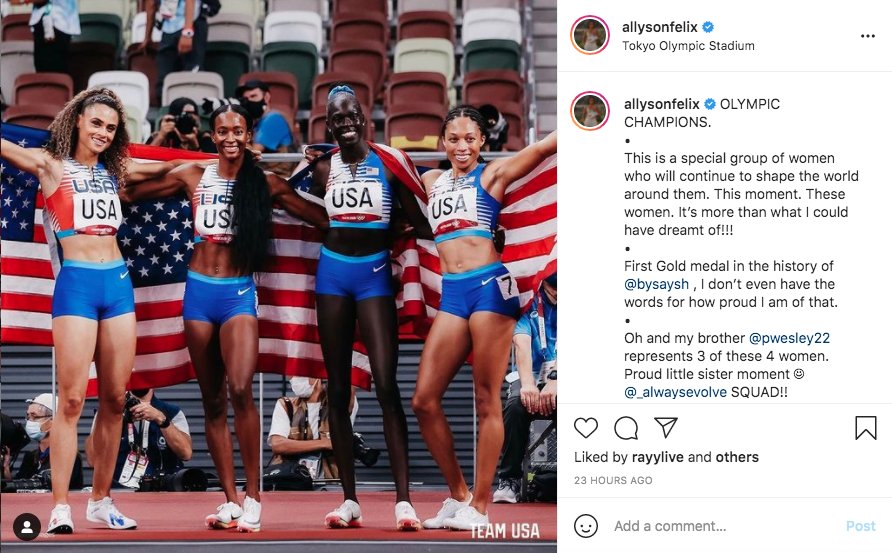892x553 pixels.
Task: Open the caption profile avatar
Action: (590, 110)
